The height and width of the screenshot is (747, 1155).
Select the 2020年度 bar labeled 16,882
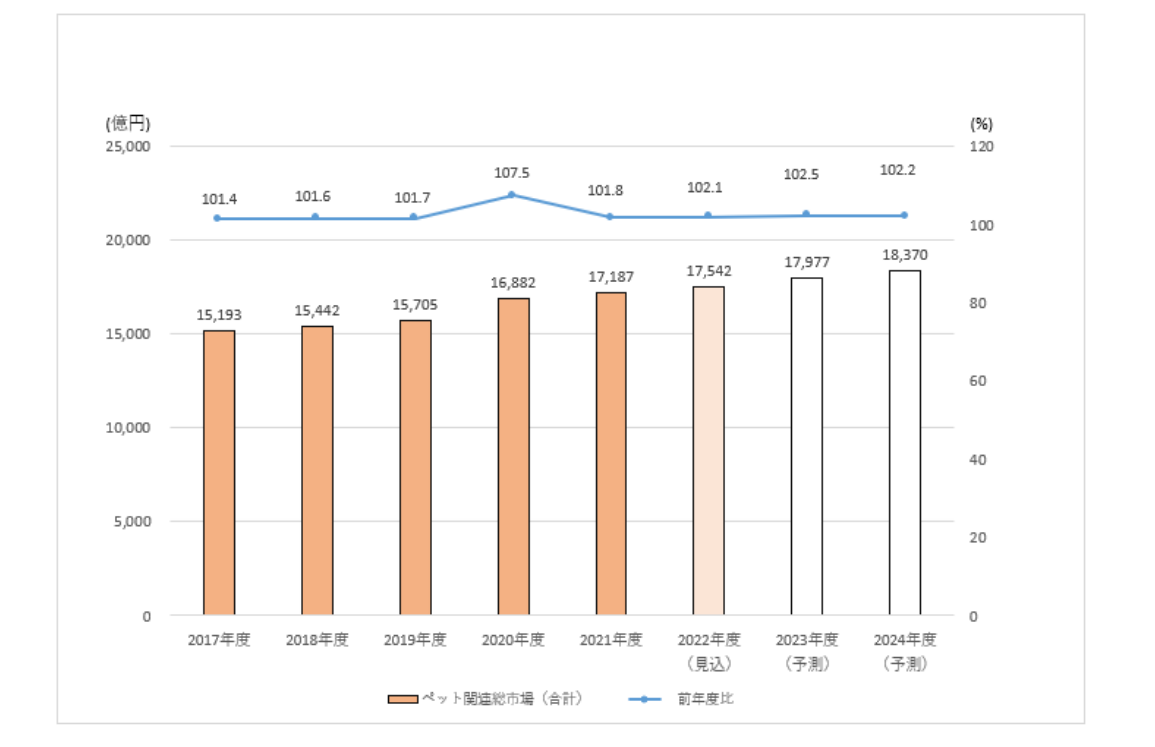[x=513, y=456]
